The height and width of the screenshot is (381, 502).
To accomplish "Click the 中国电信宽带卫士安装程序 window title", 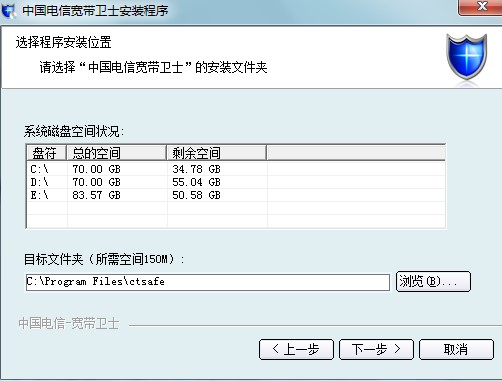I will (95, 11).
